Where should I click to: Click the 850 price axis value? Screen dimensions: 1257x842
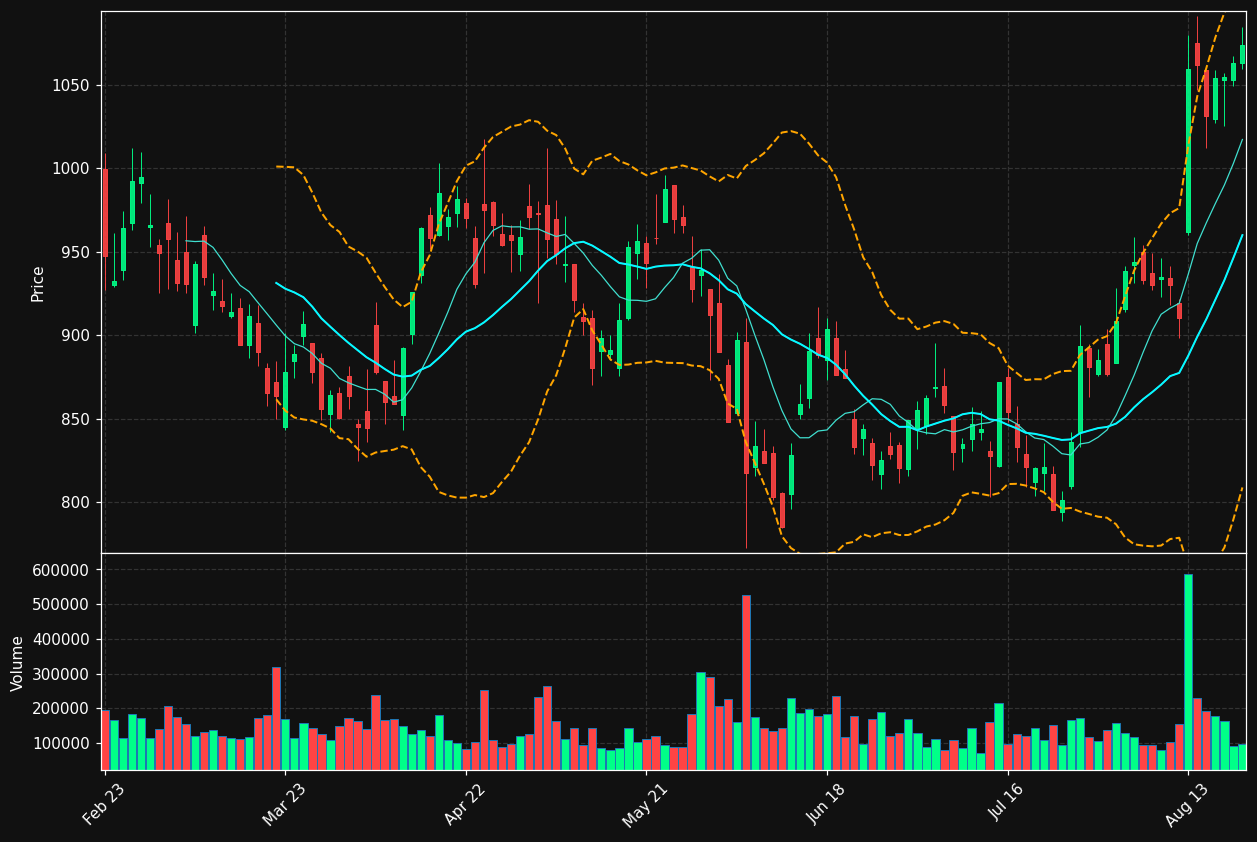(75, 419)
